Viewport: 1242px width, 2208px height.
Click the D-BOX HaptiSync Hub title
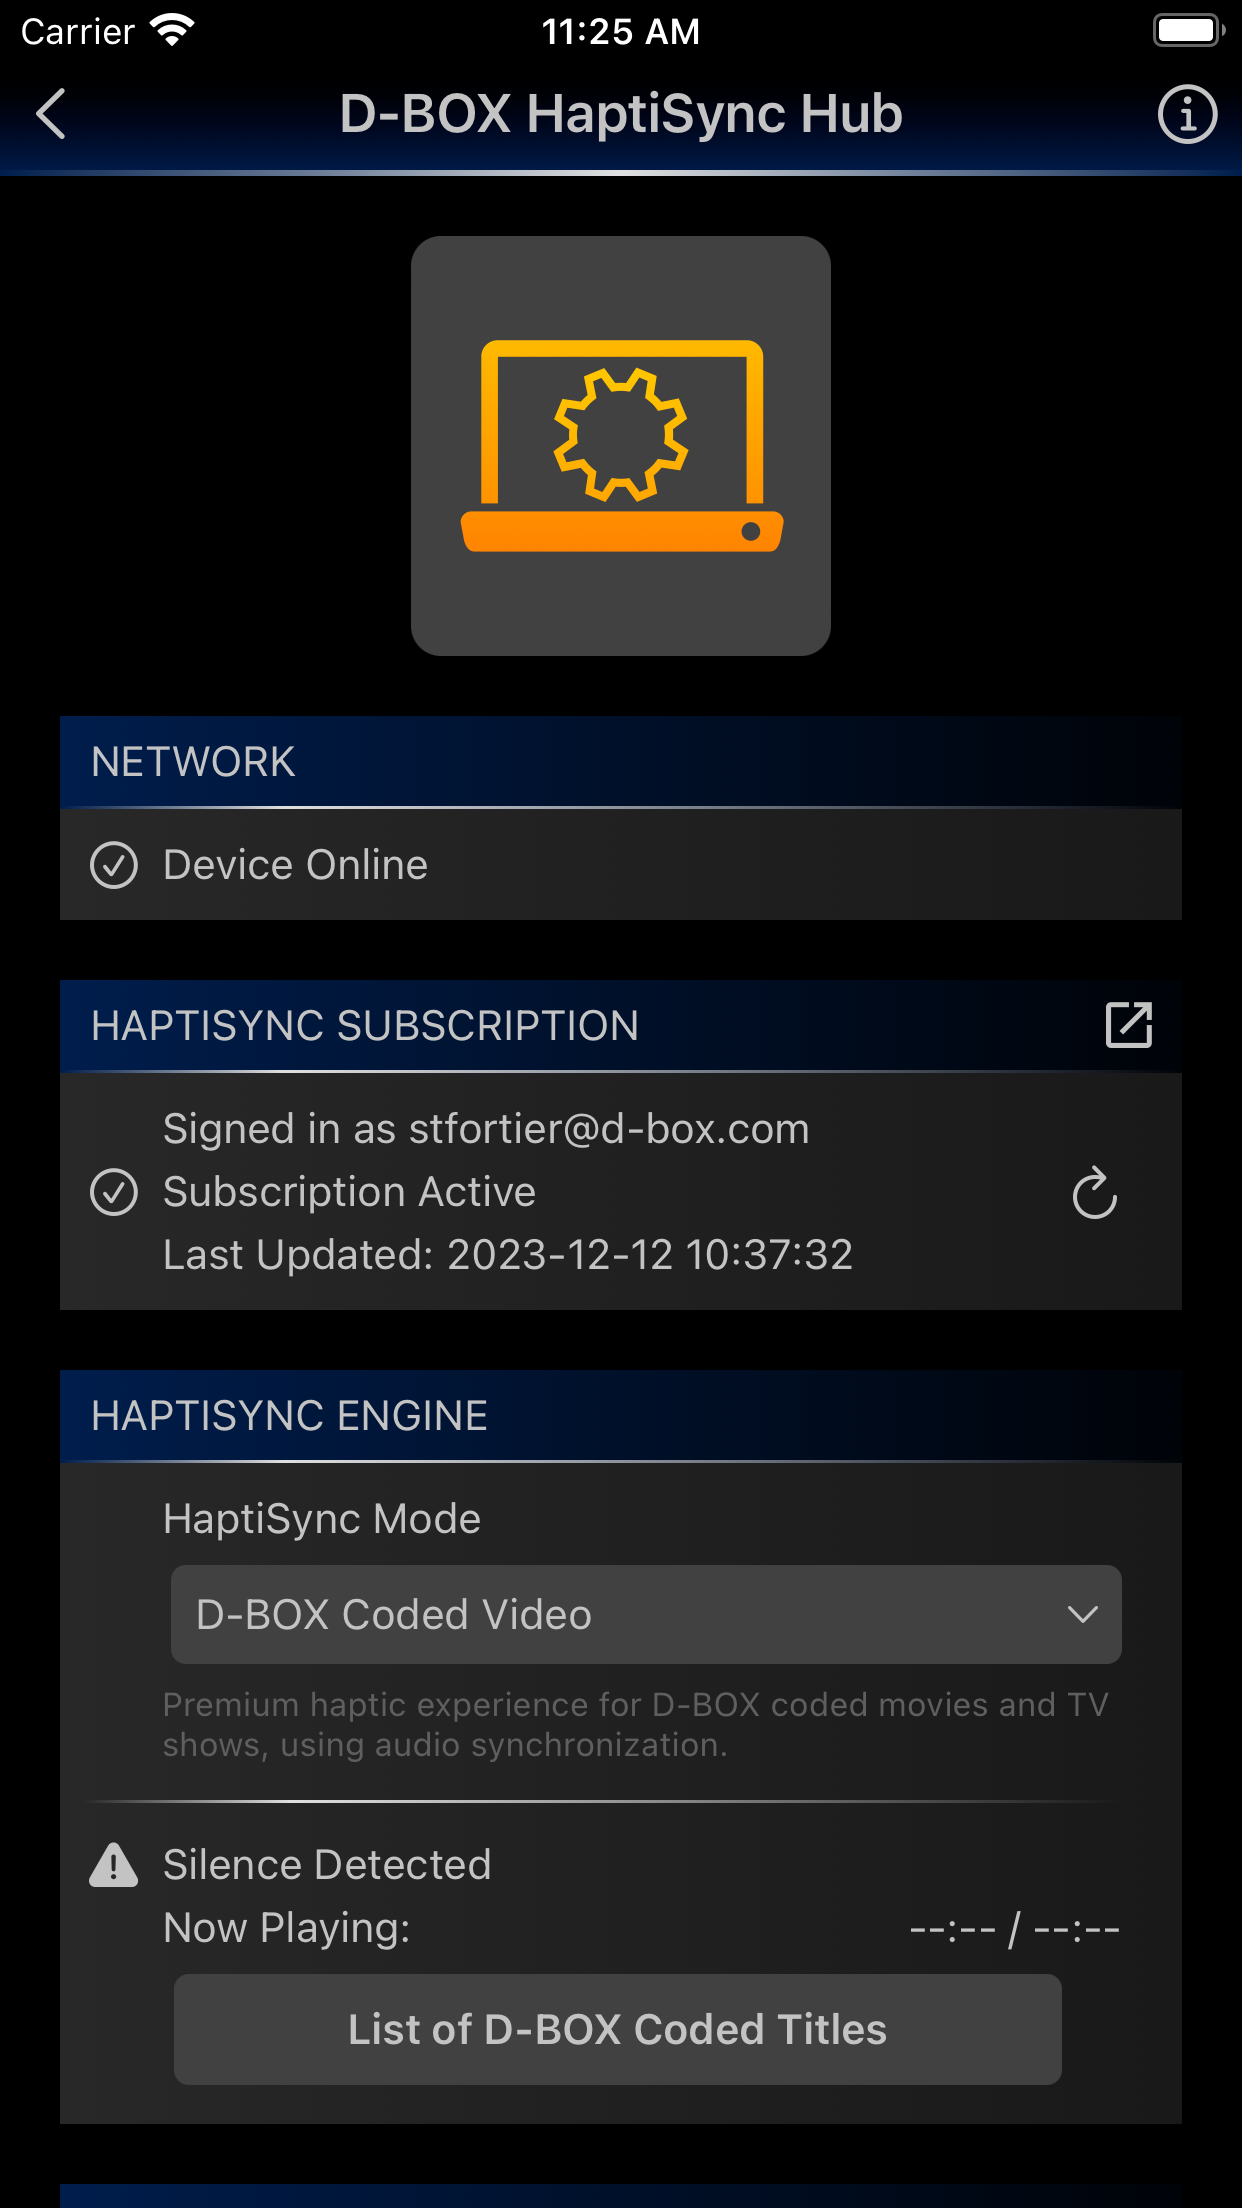[x=621, y=114]
